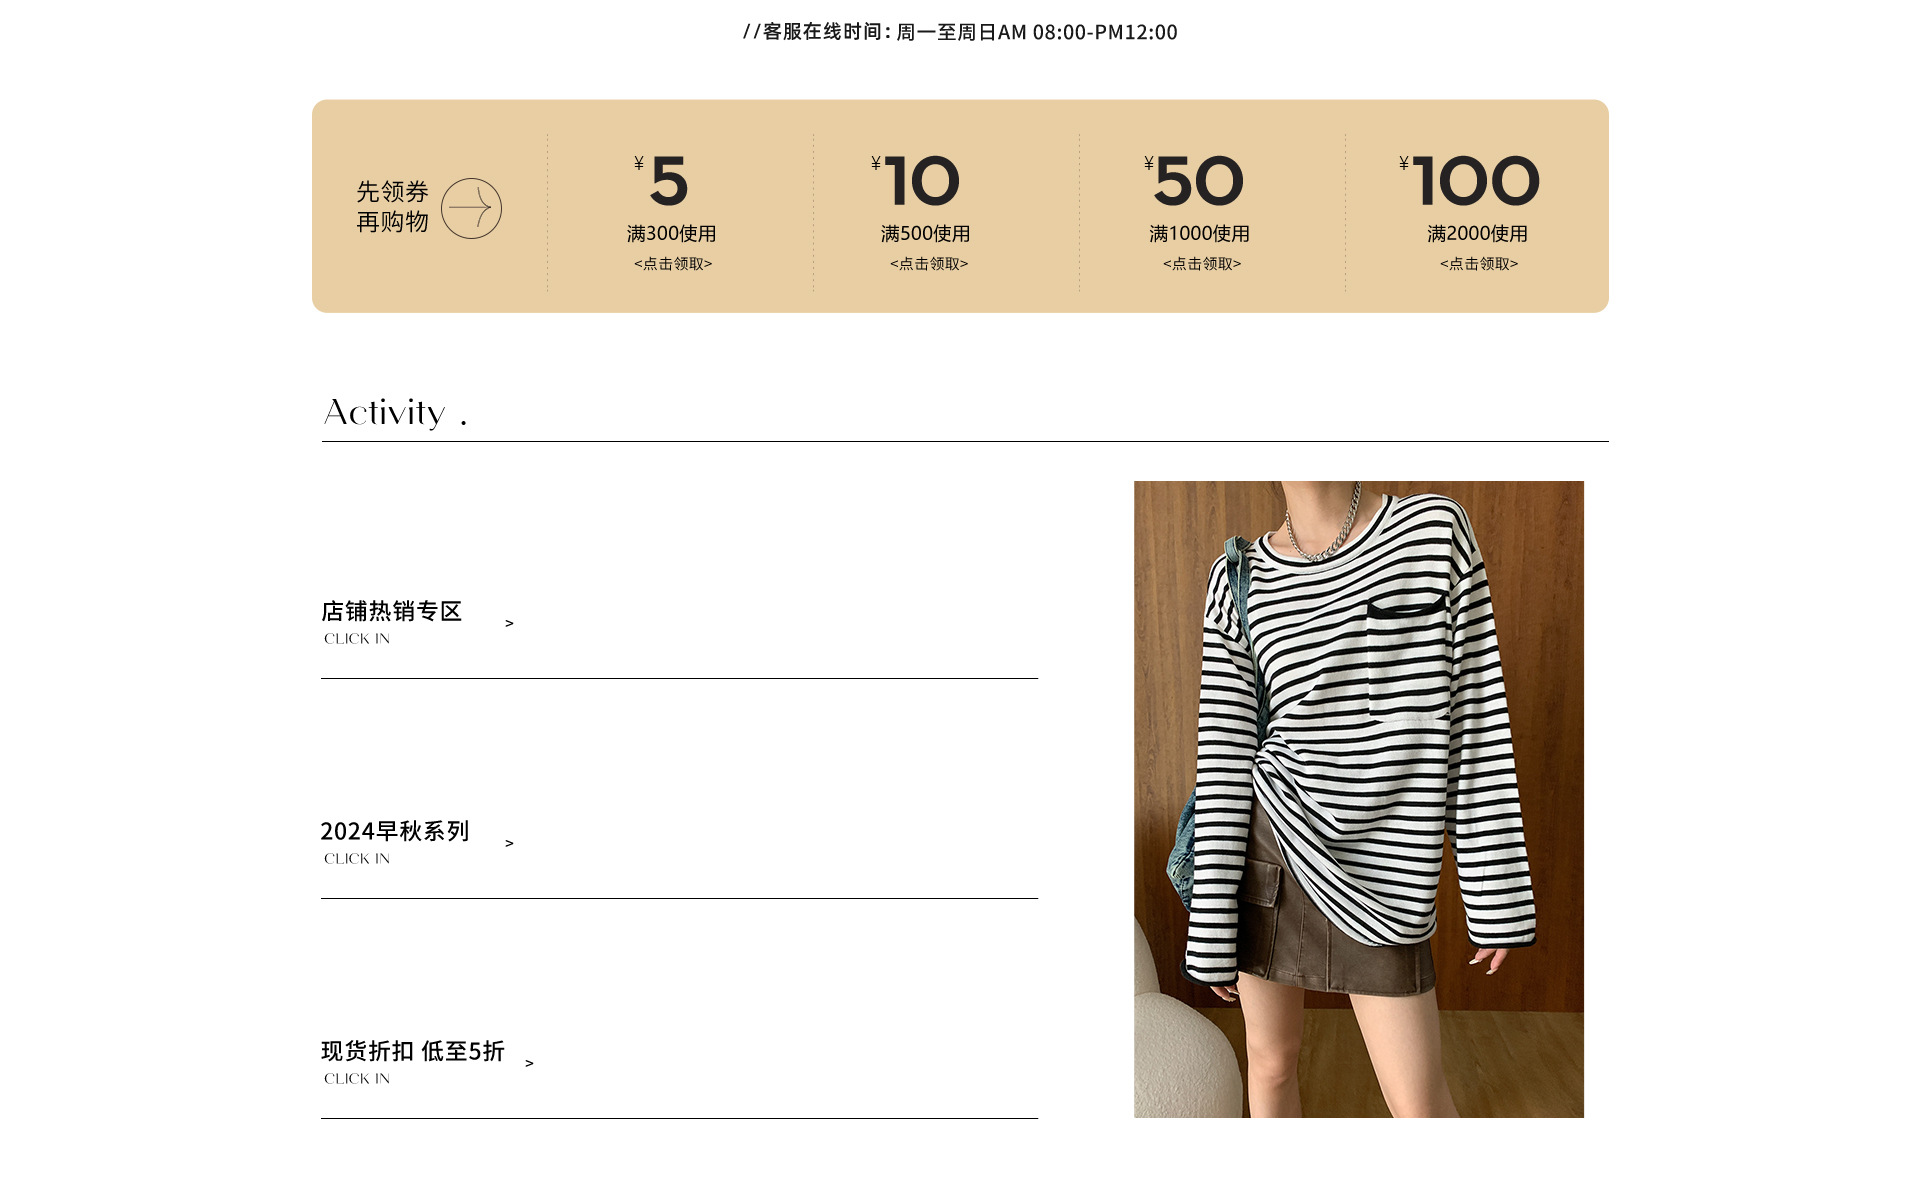
Task: Click CLICK IN under 店铺热销专区
Action: (x=357, y=639)
